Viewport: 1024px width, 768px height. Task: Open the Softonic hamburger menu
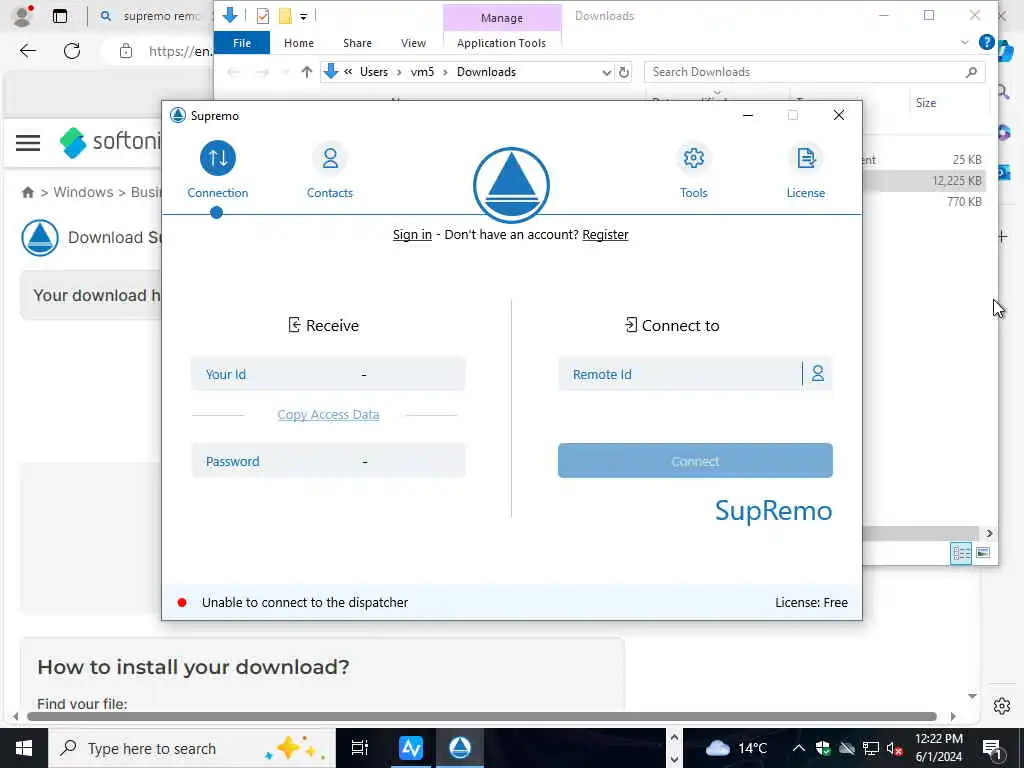[x=28, y=142]
